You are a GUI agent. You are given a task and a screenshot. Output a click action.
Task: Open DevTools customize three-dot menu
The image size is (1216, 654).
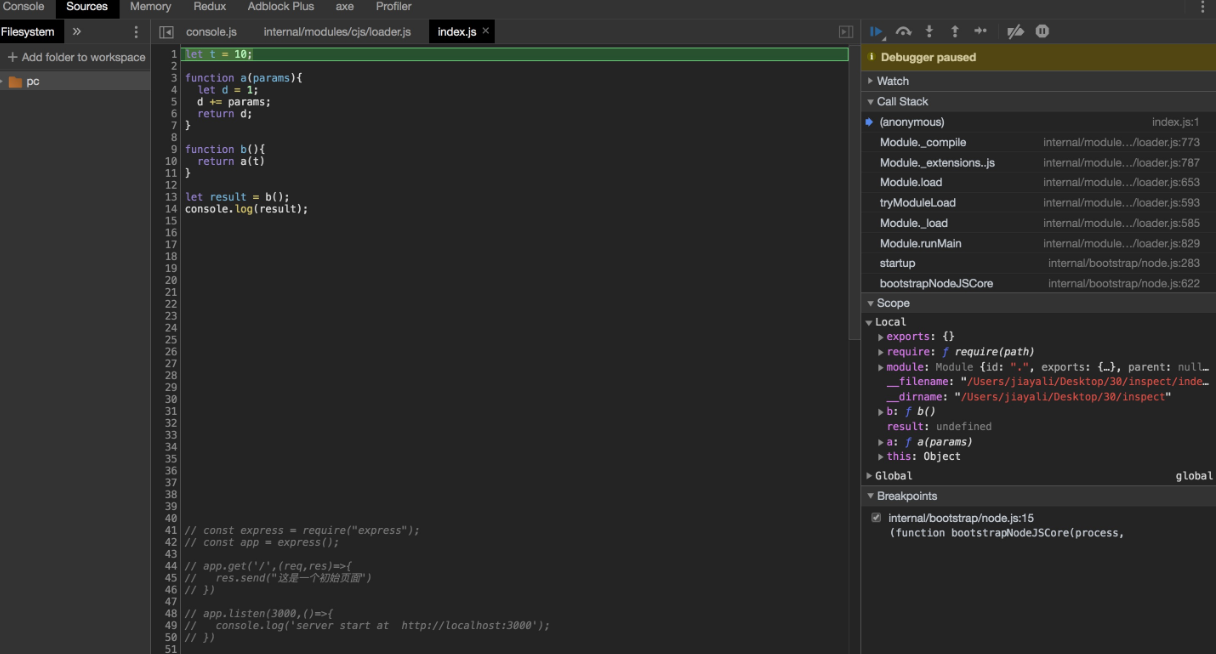(x=1202, y=7)
